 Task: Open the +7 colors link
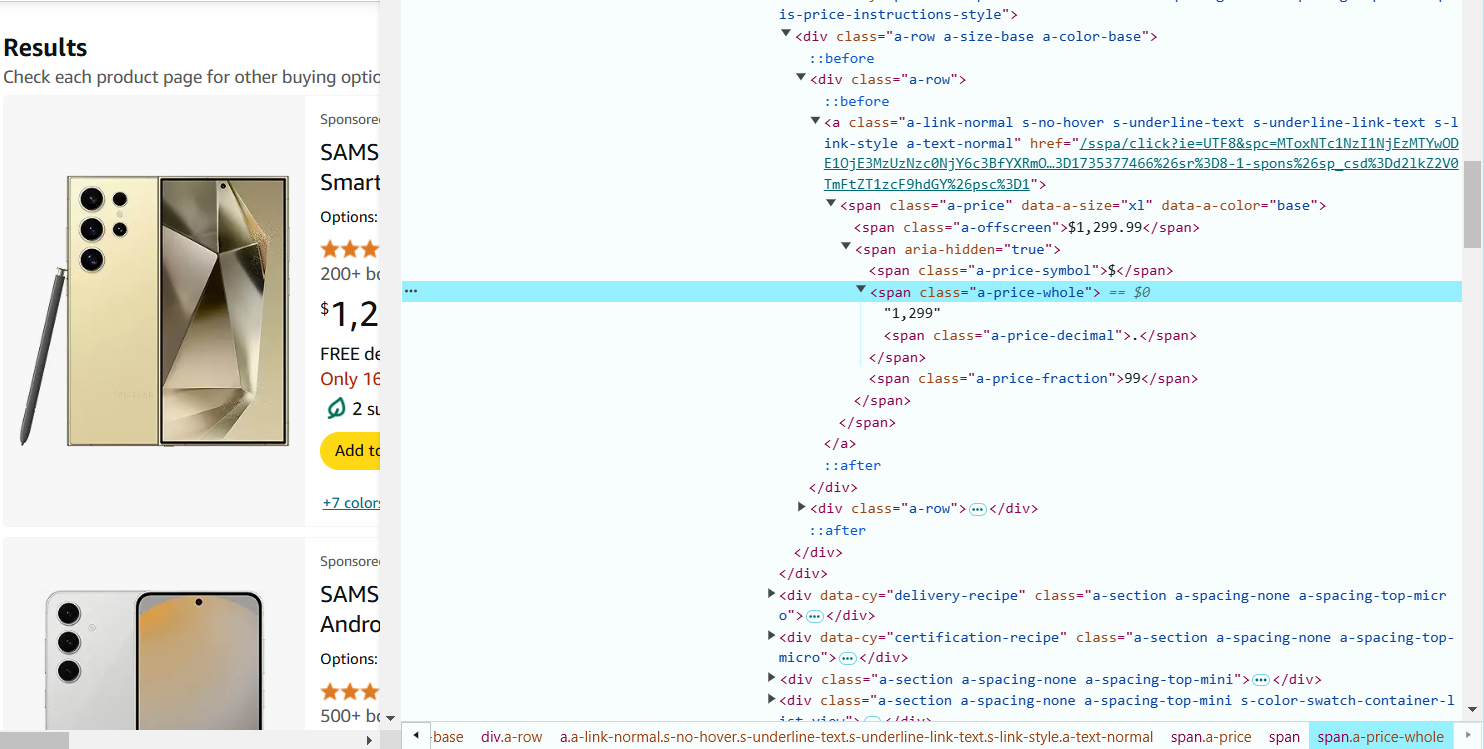351,503
